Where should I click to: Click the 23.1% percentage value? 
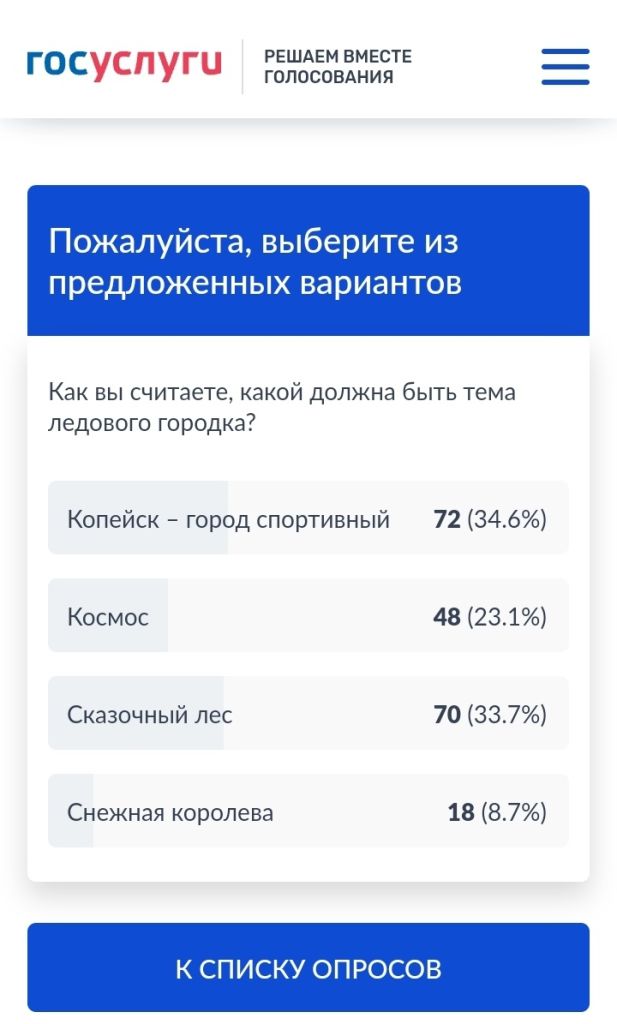click(507, 617)
